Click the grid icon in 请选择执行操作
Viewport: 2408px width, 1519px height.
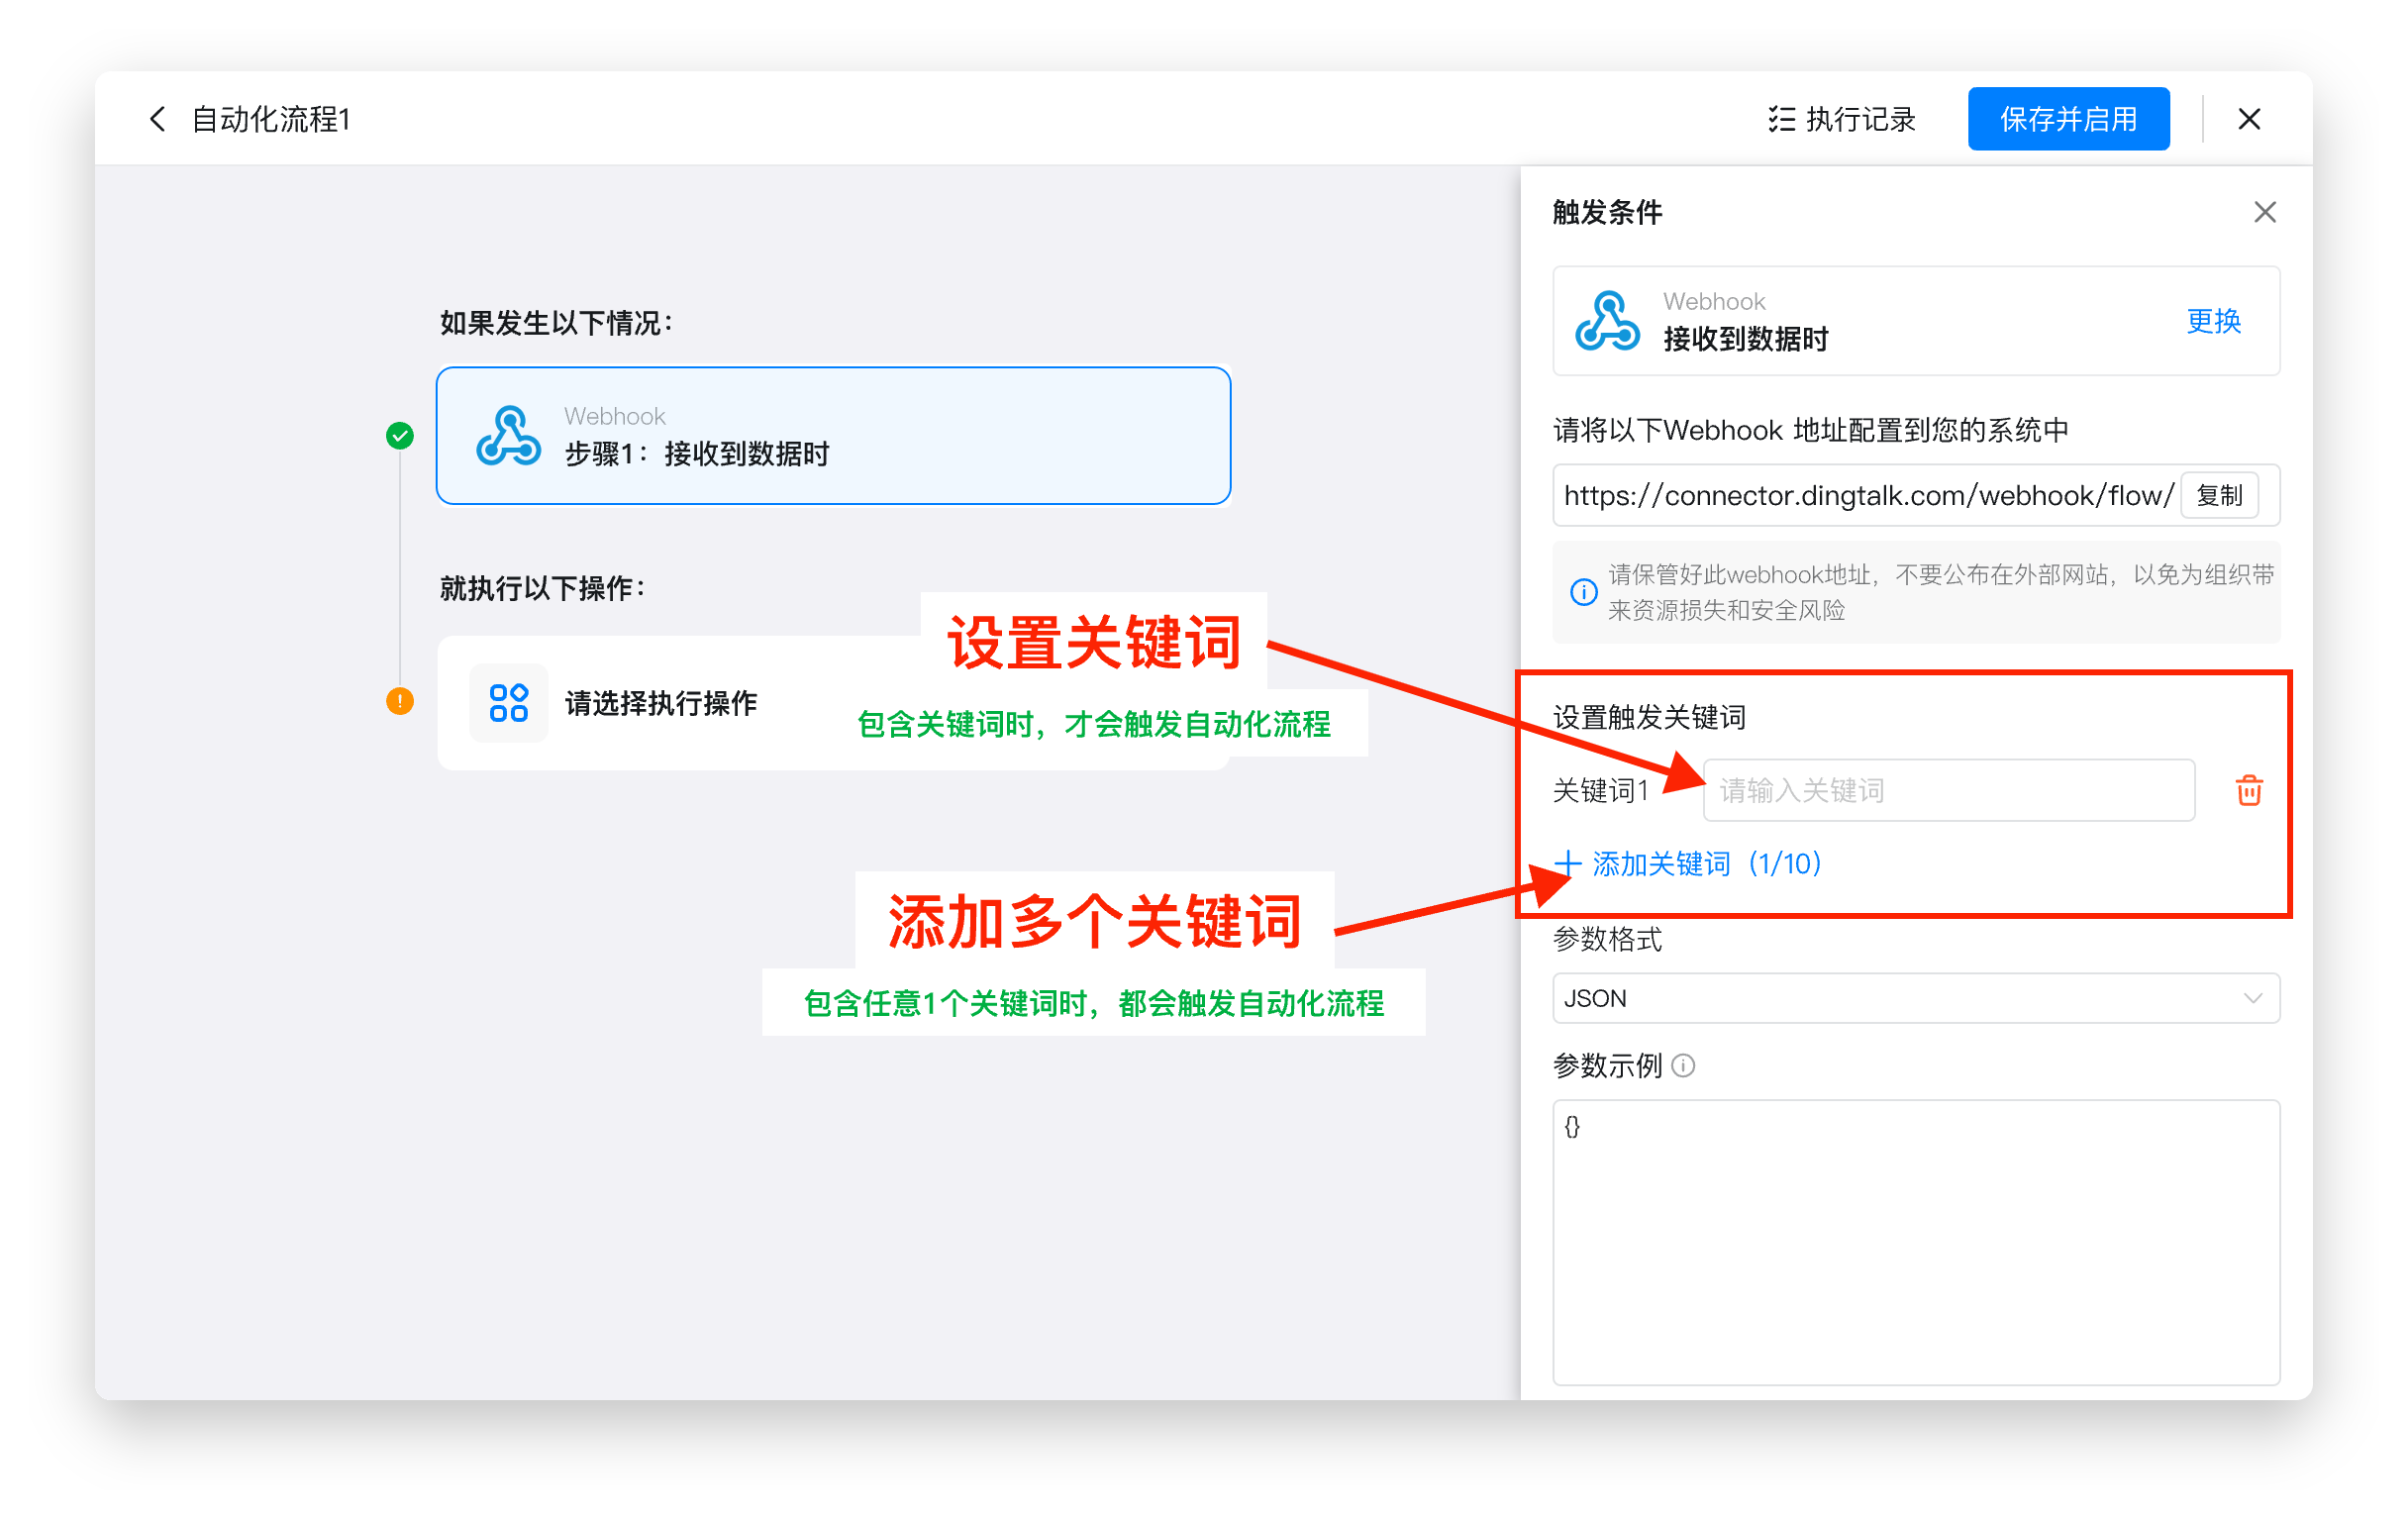click(x=509, y=703)
